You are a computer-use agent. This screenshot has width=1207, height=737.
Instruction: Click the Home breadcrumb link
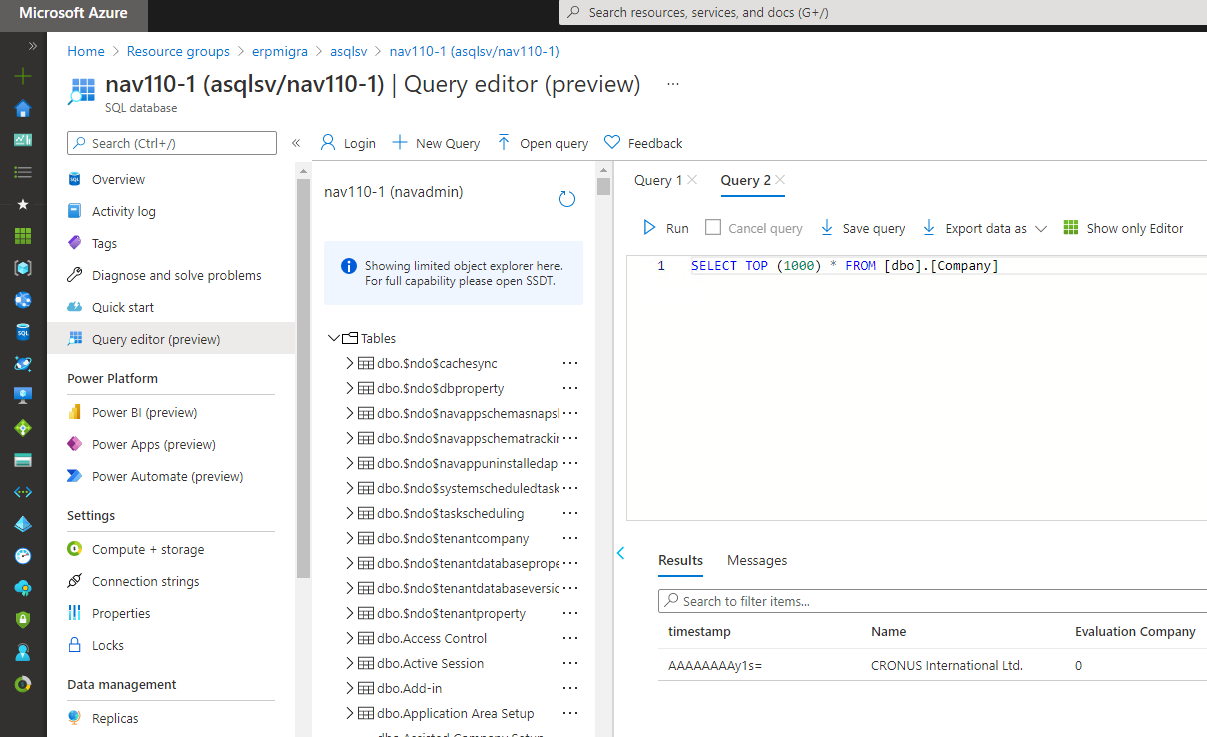tap(86, 51)
